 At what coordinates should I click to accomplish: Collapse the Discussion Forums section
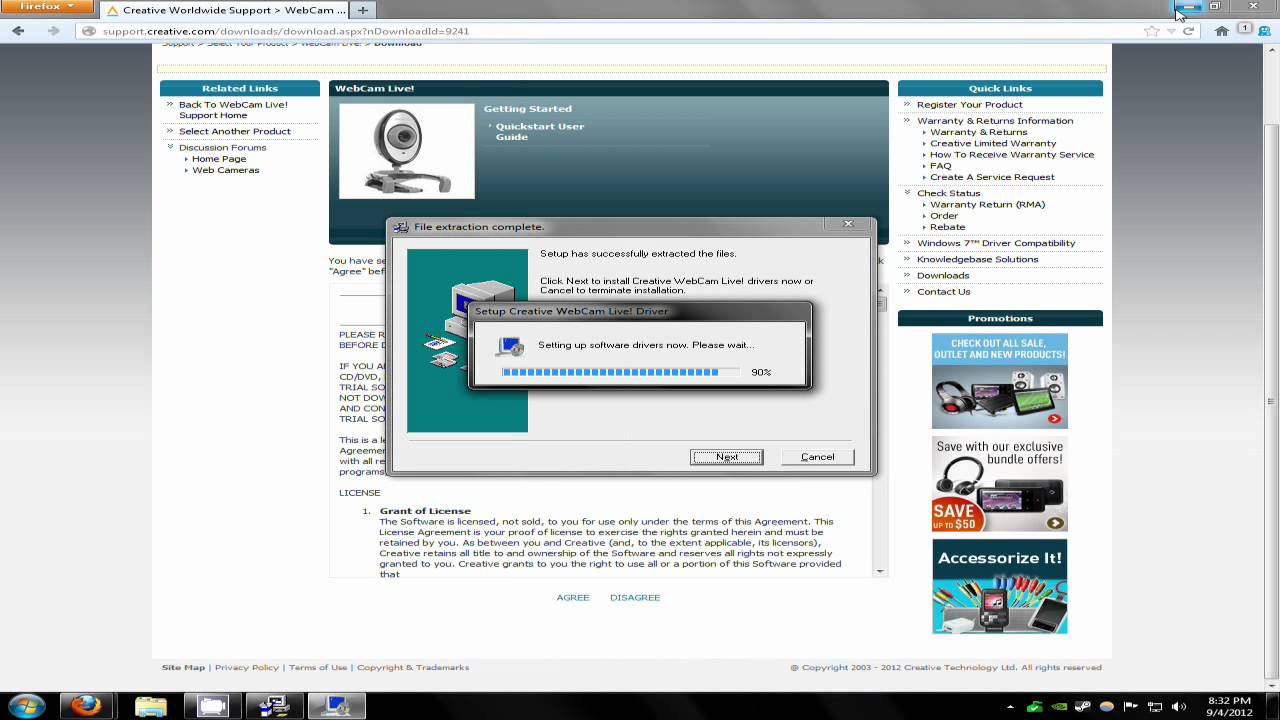pos(170,147)
